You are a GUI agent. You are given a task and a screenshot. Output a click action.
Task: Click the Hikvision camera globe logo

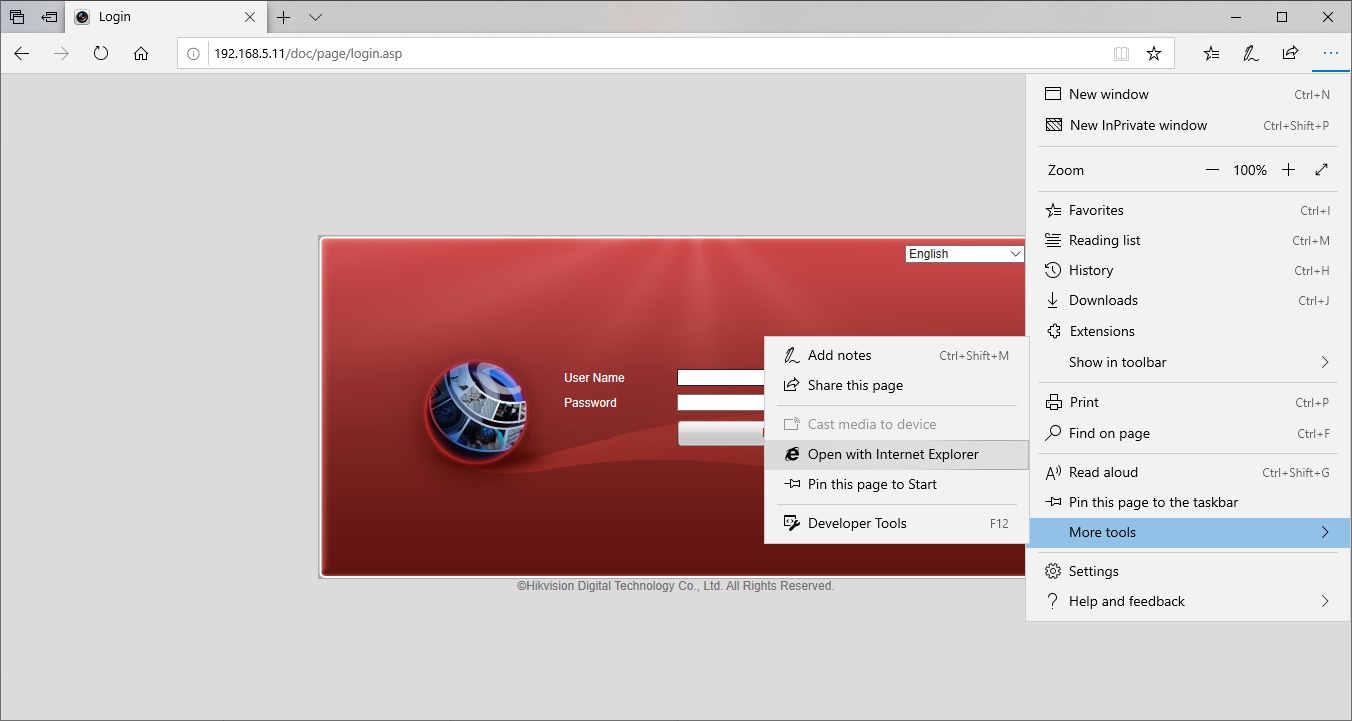tap(476, 413)
